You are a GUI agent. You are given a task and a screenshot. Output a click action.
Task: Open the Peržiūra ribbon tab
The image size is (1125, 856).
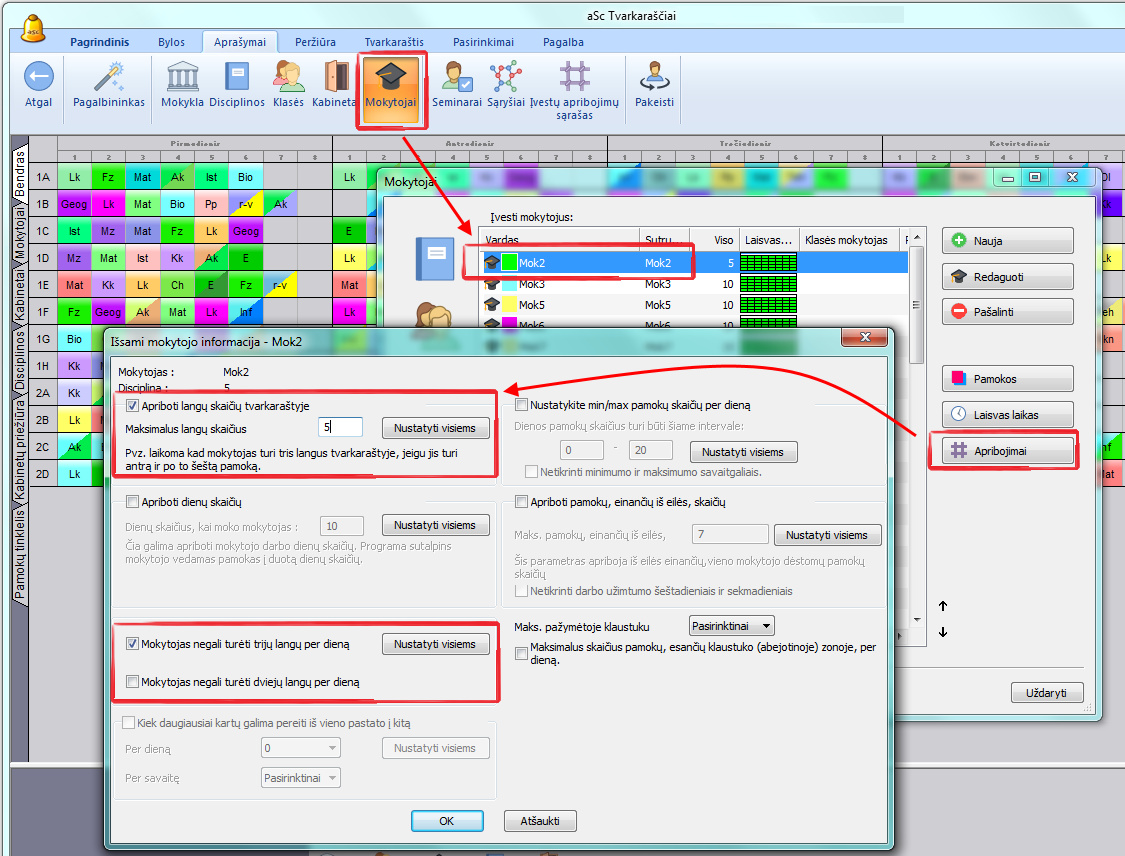315,42
